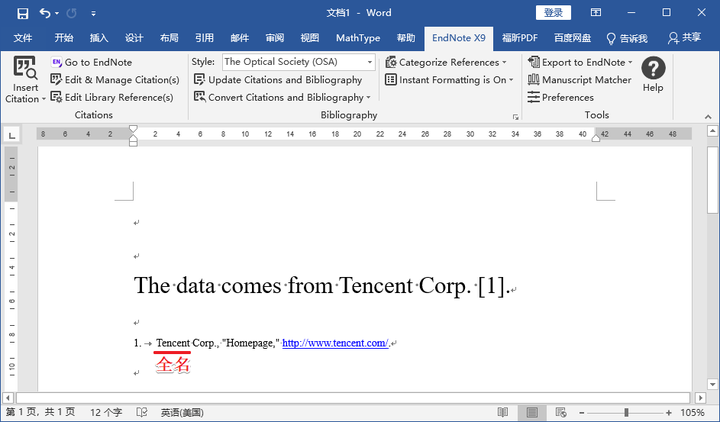This screenshot has height=422, width=720.
Task: Switch to Read Mode view
Action: tap(503, 412)
